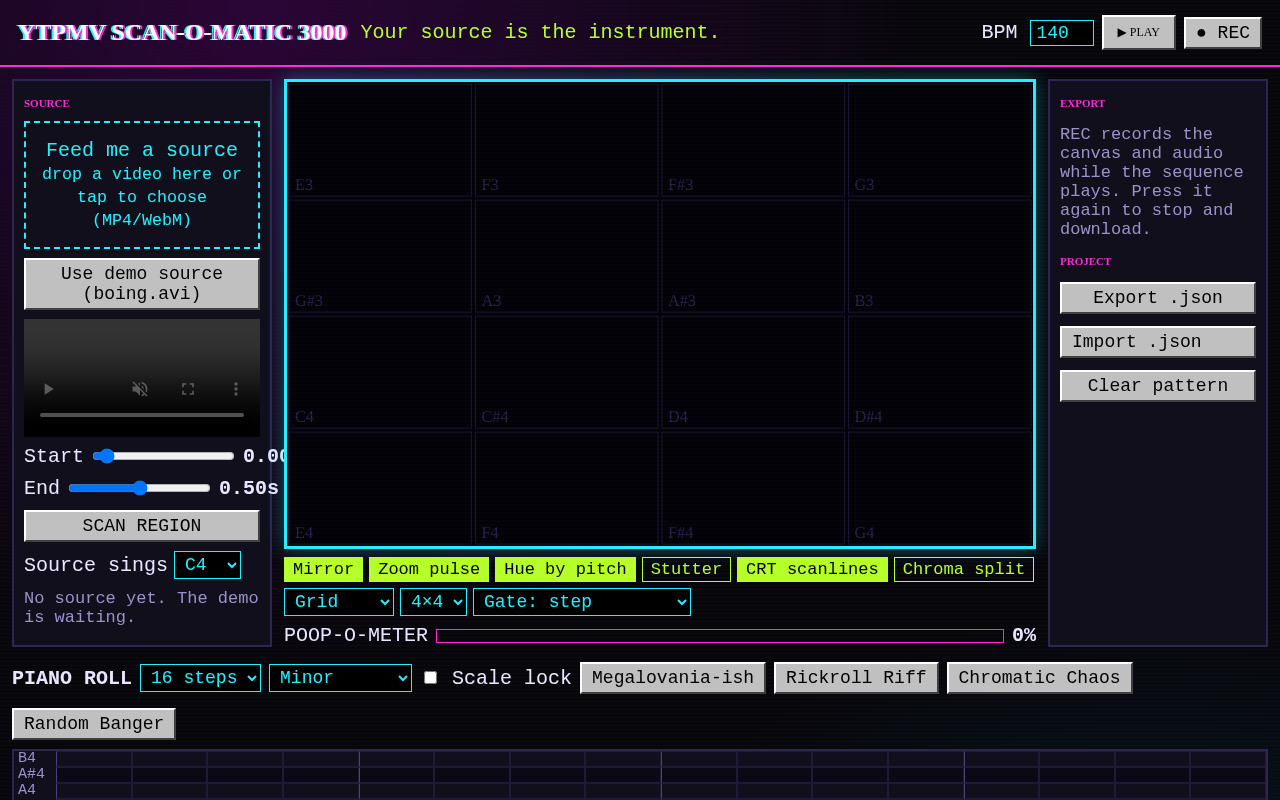Click the PLAY button
The image size is (1280, 800).
pos(1139,32)
